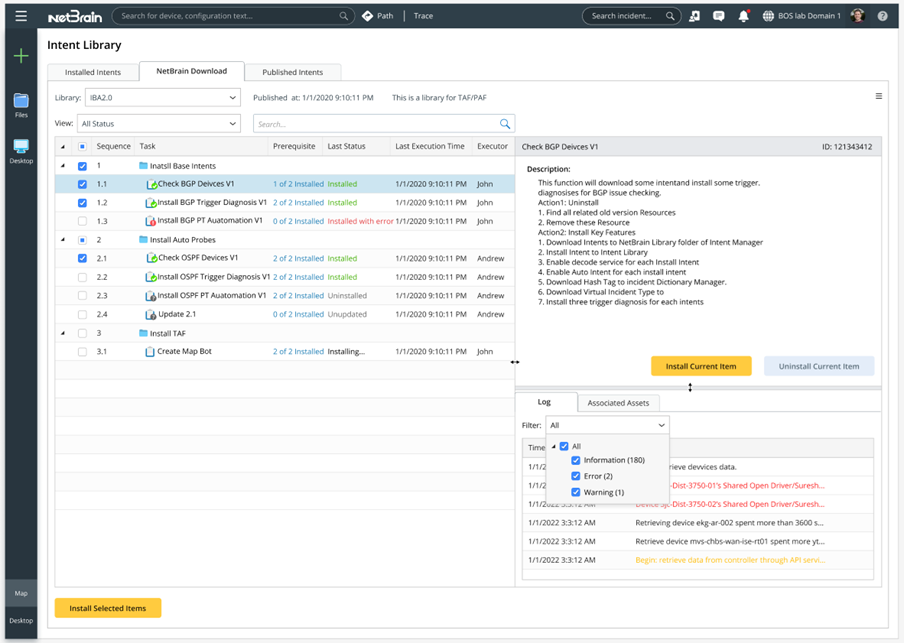Open the user avatar profile

(857, 16)
